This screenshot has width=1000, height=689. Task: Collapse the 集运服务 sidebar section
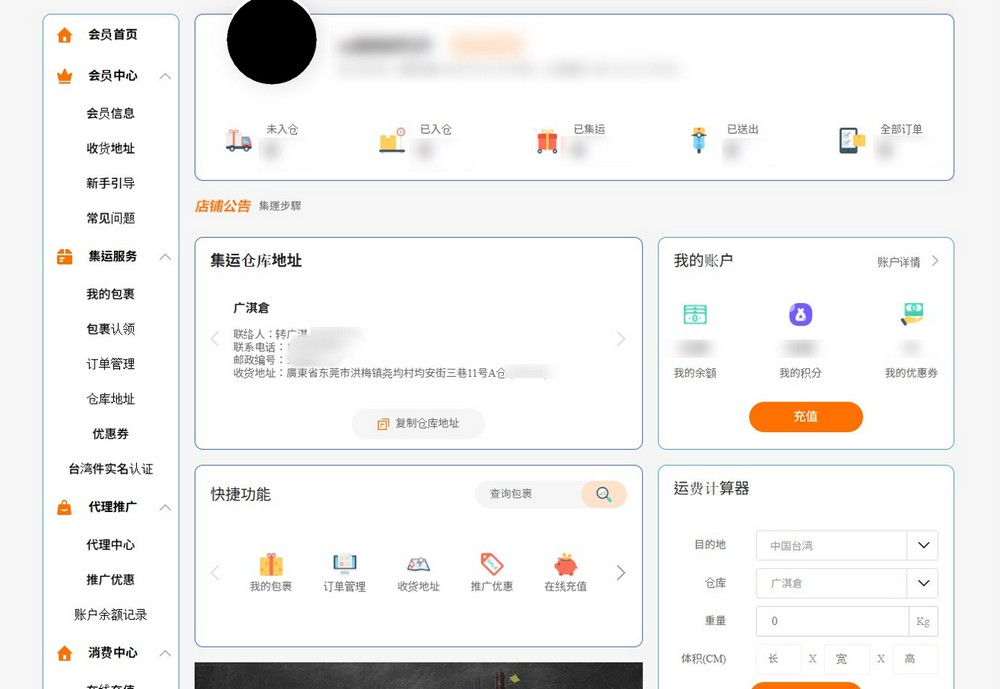(165, 257)
